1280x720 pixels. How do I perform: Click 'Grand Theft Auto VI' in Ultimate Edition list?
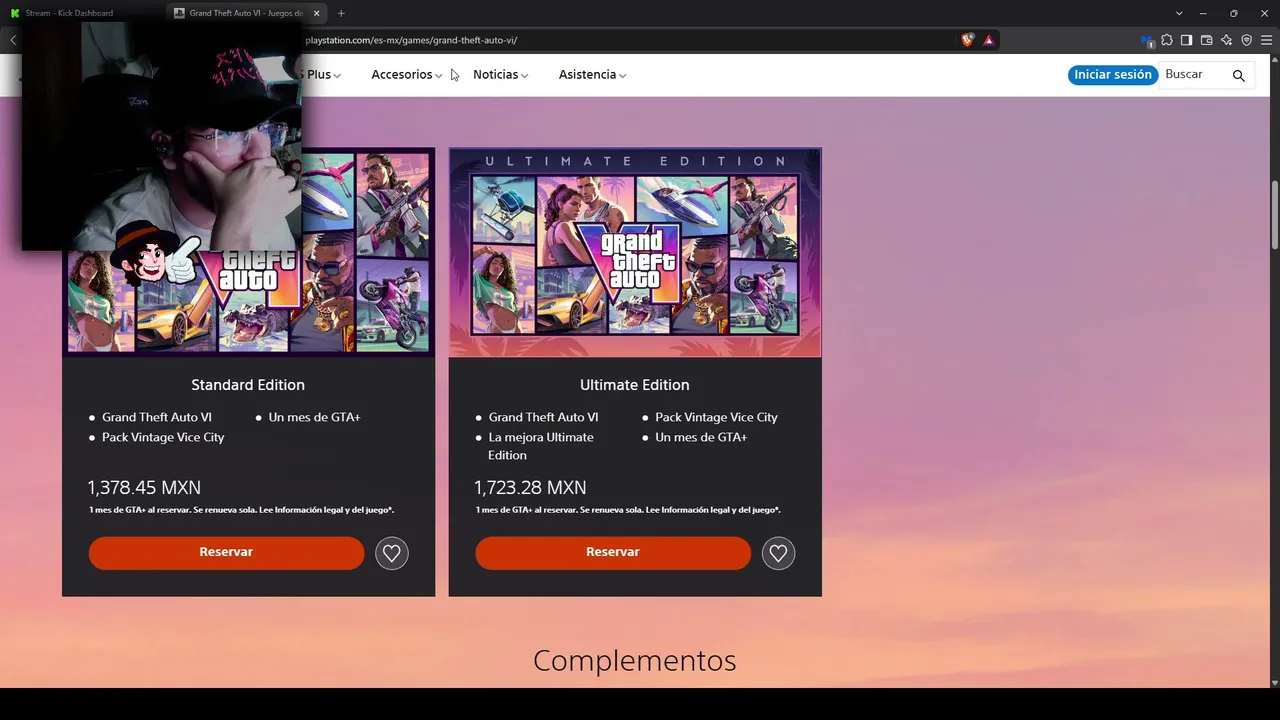(543, 417)
